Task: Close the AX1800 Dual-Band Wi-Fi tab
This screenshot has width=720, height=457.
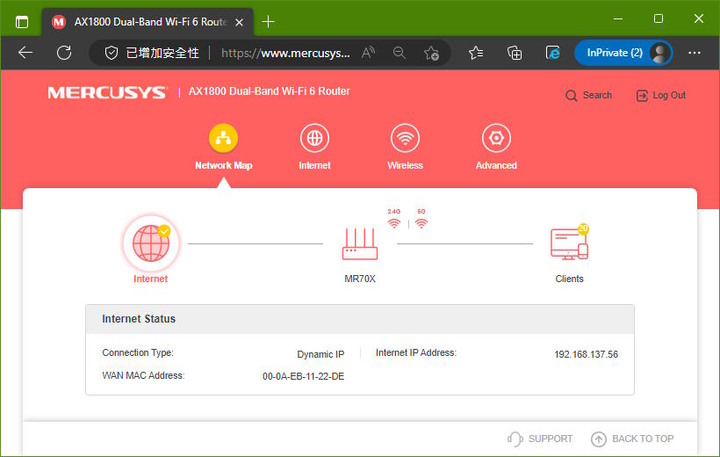Action: (x=239, y=22)
